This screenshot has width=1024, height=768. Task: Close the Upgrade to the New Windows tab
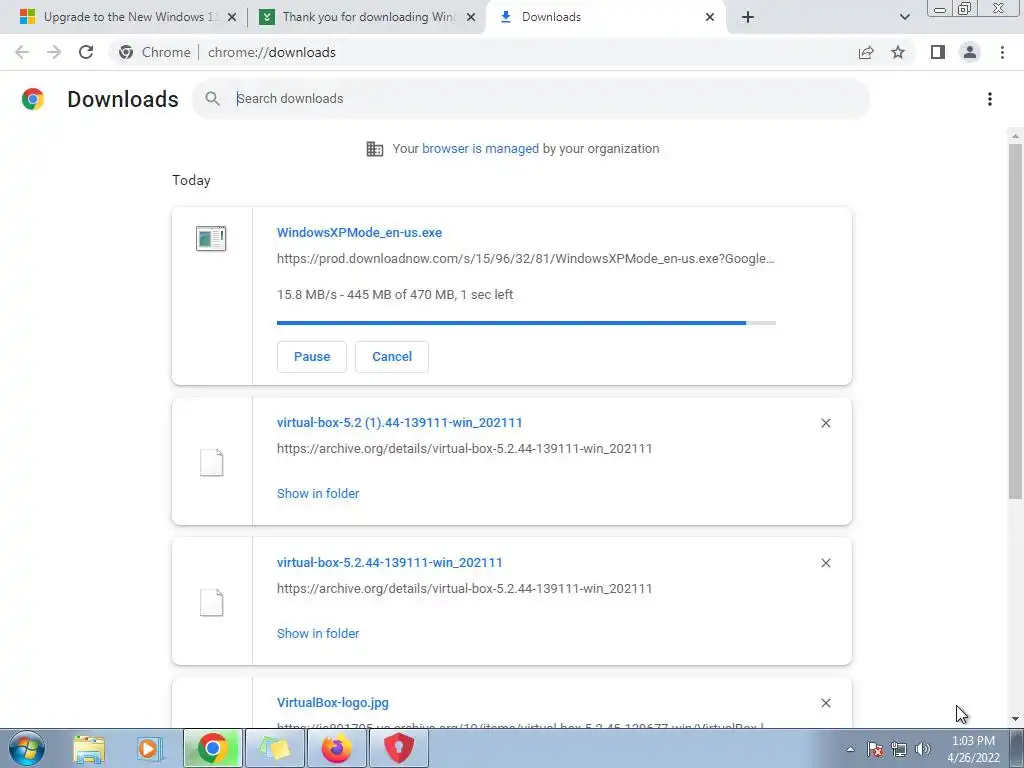232,17
